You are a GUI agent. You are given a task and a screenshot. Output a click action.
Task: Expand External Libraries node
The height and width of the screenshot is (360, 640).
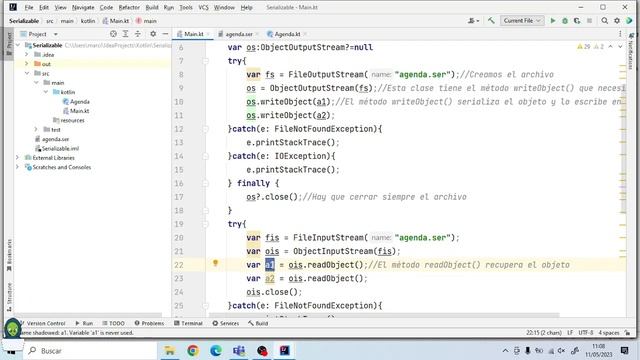[18, 158]
